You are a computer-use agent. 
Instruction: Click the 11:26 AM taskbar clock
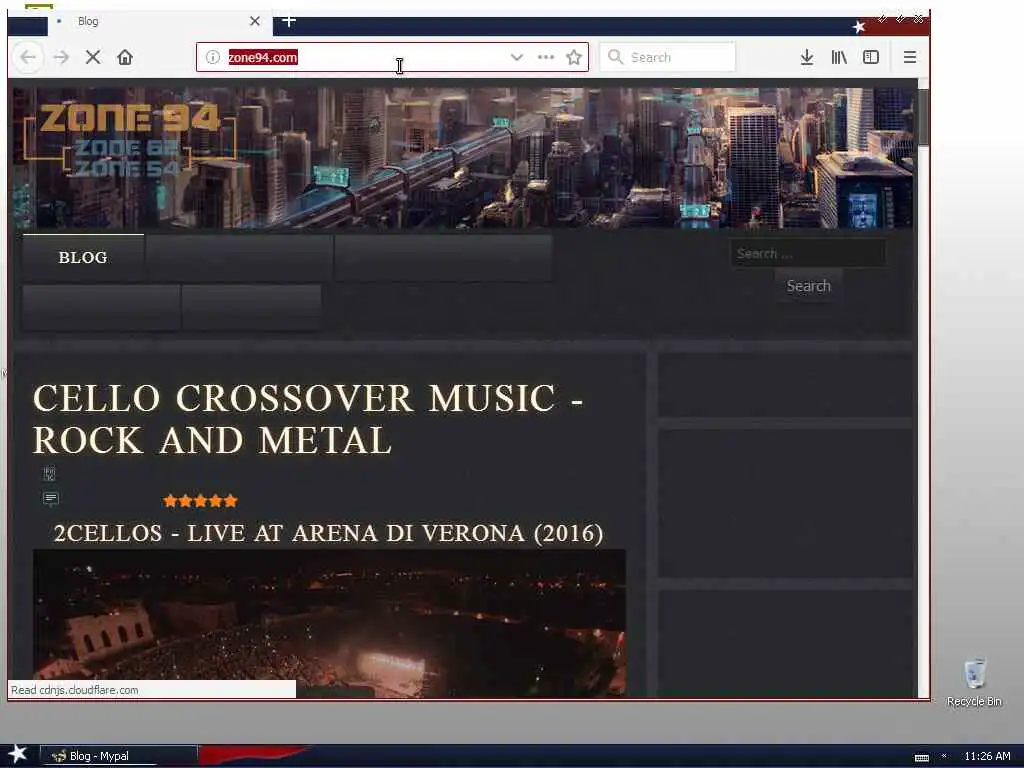[x=987, y=756]
